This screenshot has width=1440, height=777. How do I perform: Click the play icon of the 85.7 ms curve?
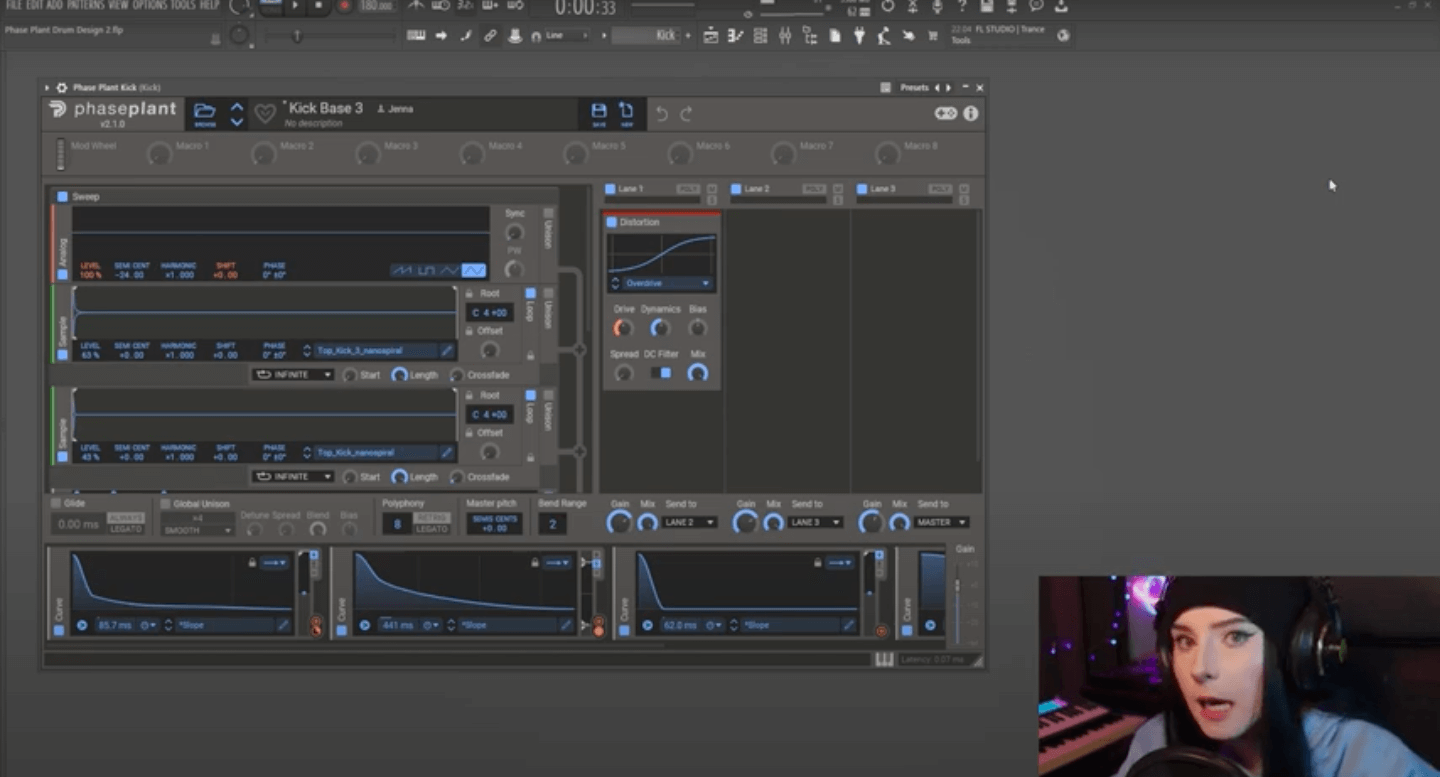pyautogui.click(x=82, y=625)
